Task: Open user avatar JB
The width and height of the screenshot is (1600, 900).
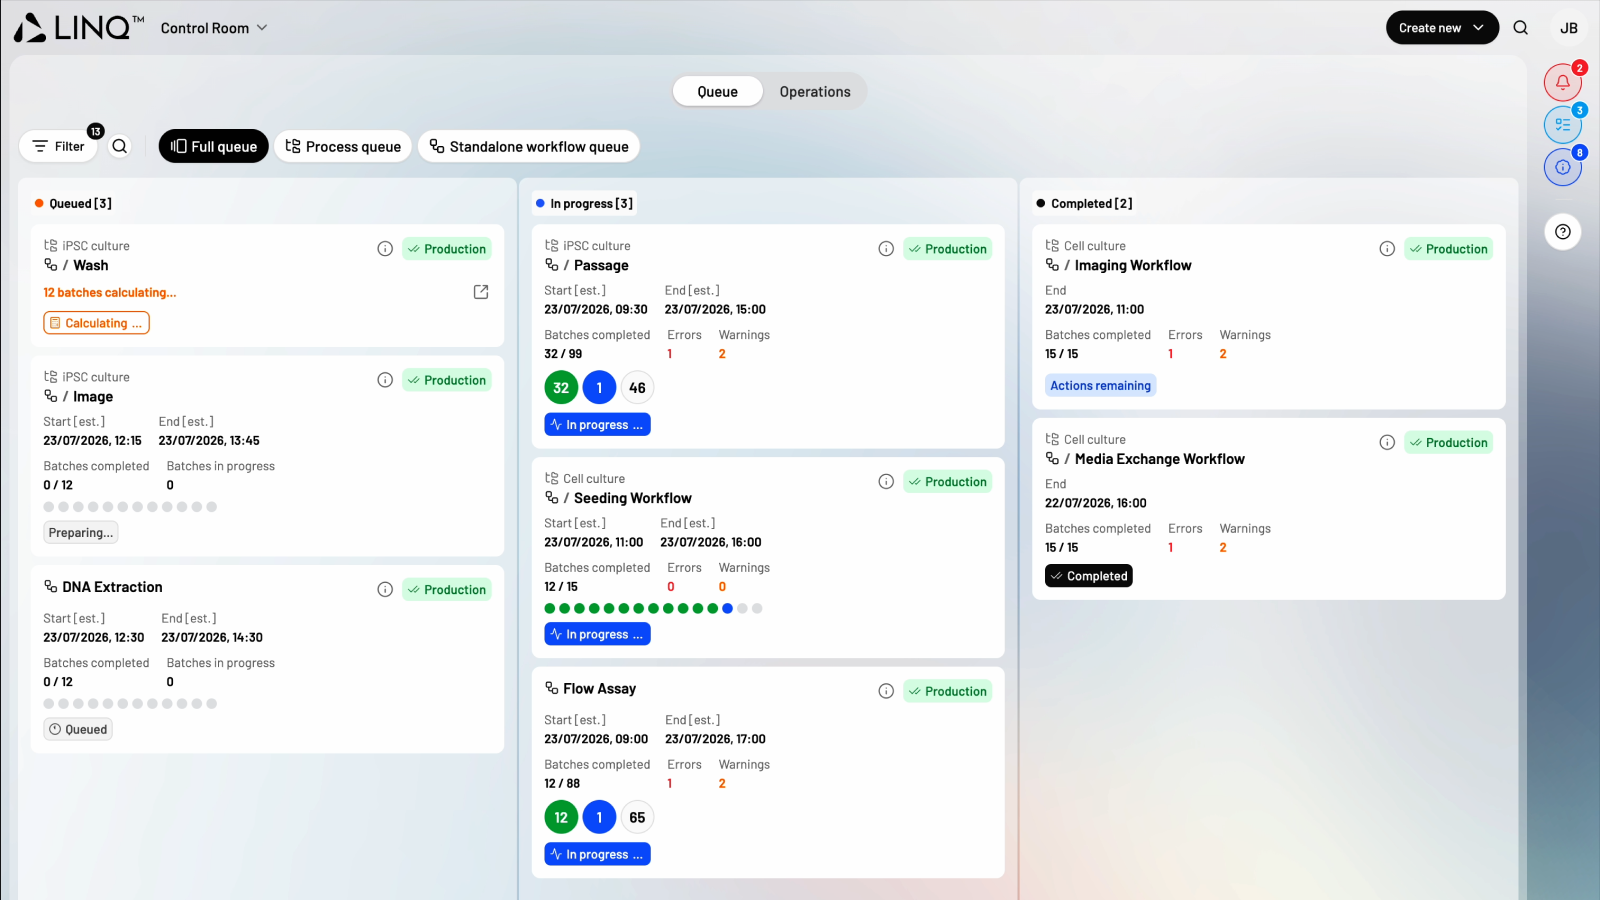Action: (1569, 28)
